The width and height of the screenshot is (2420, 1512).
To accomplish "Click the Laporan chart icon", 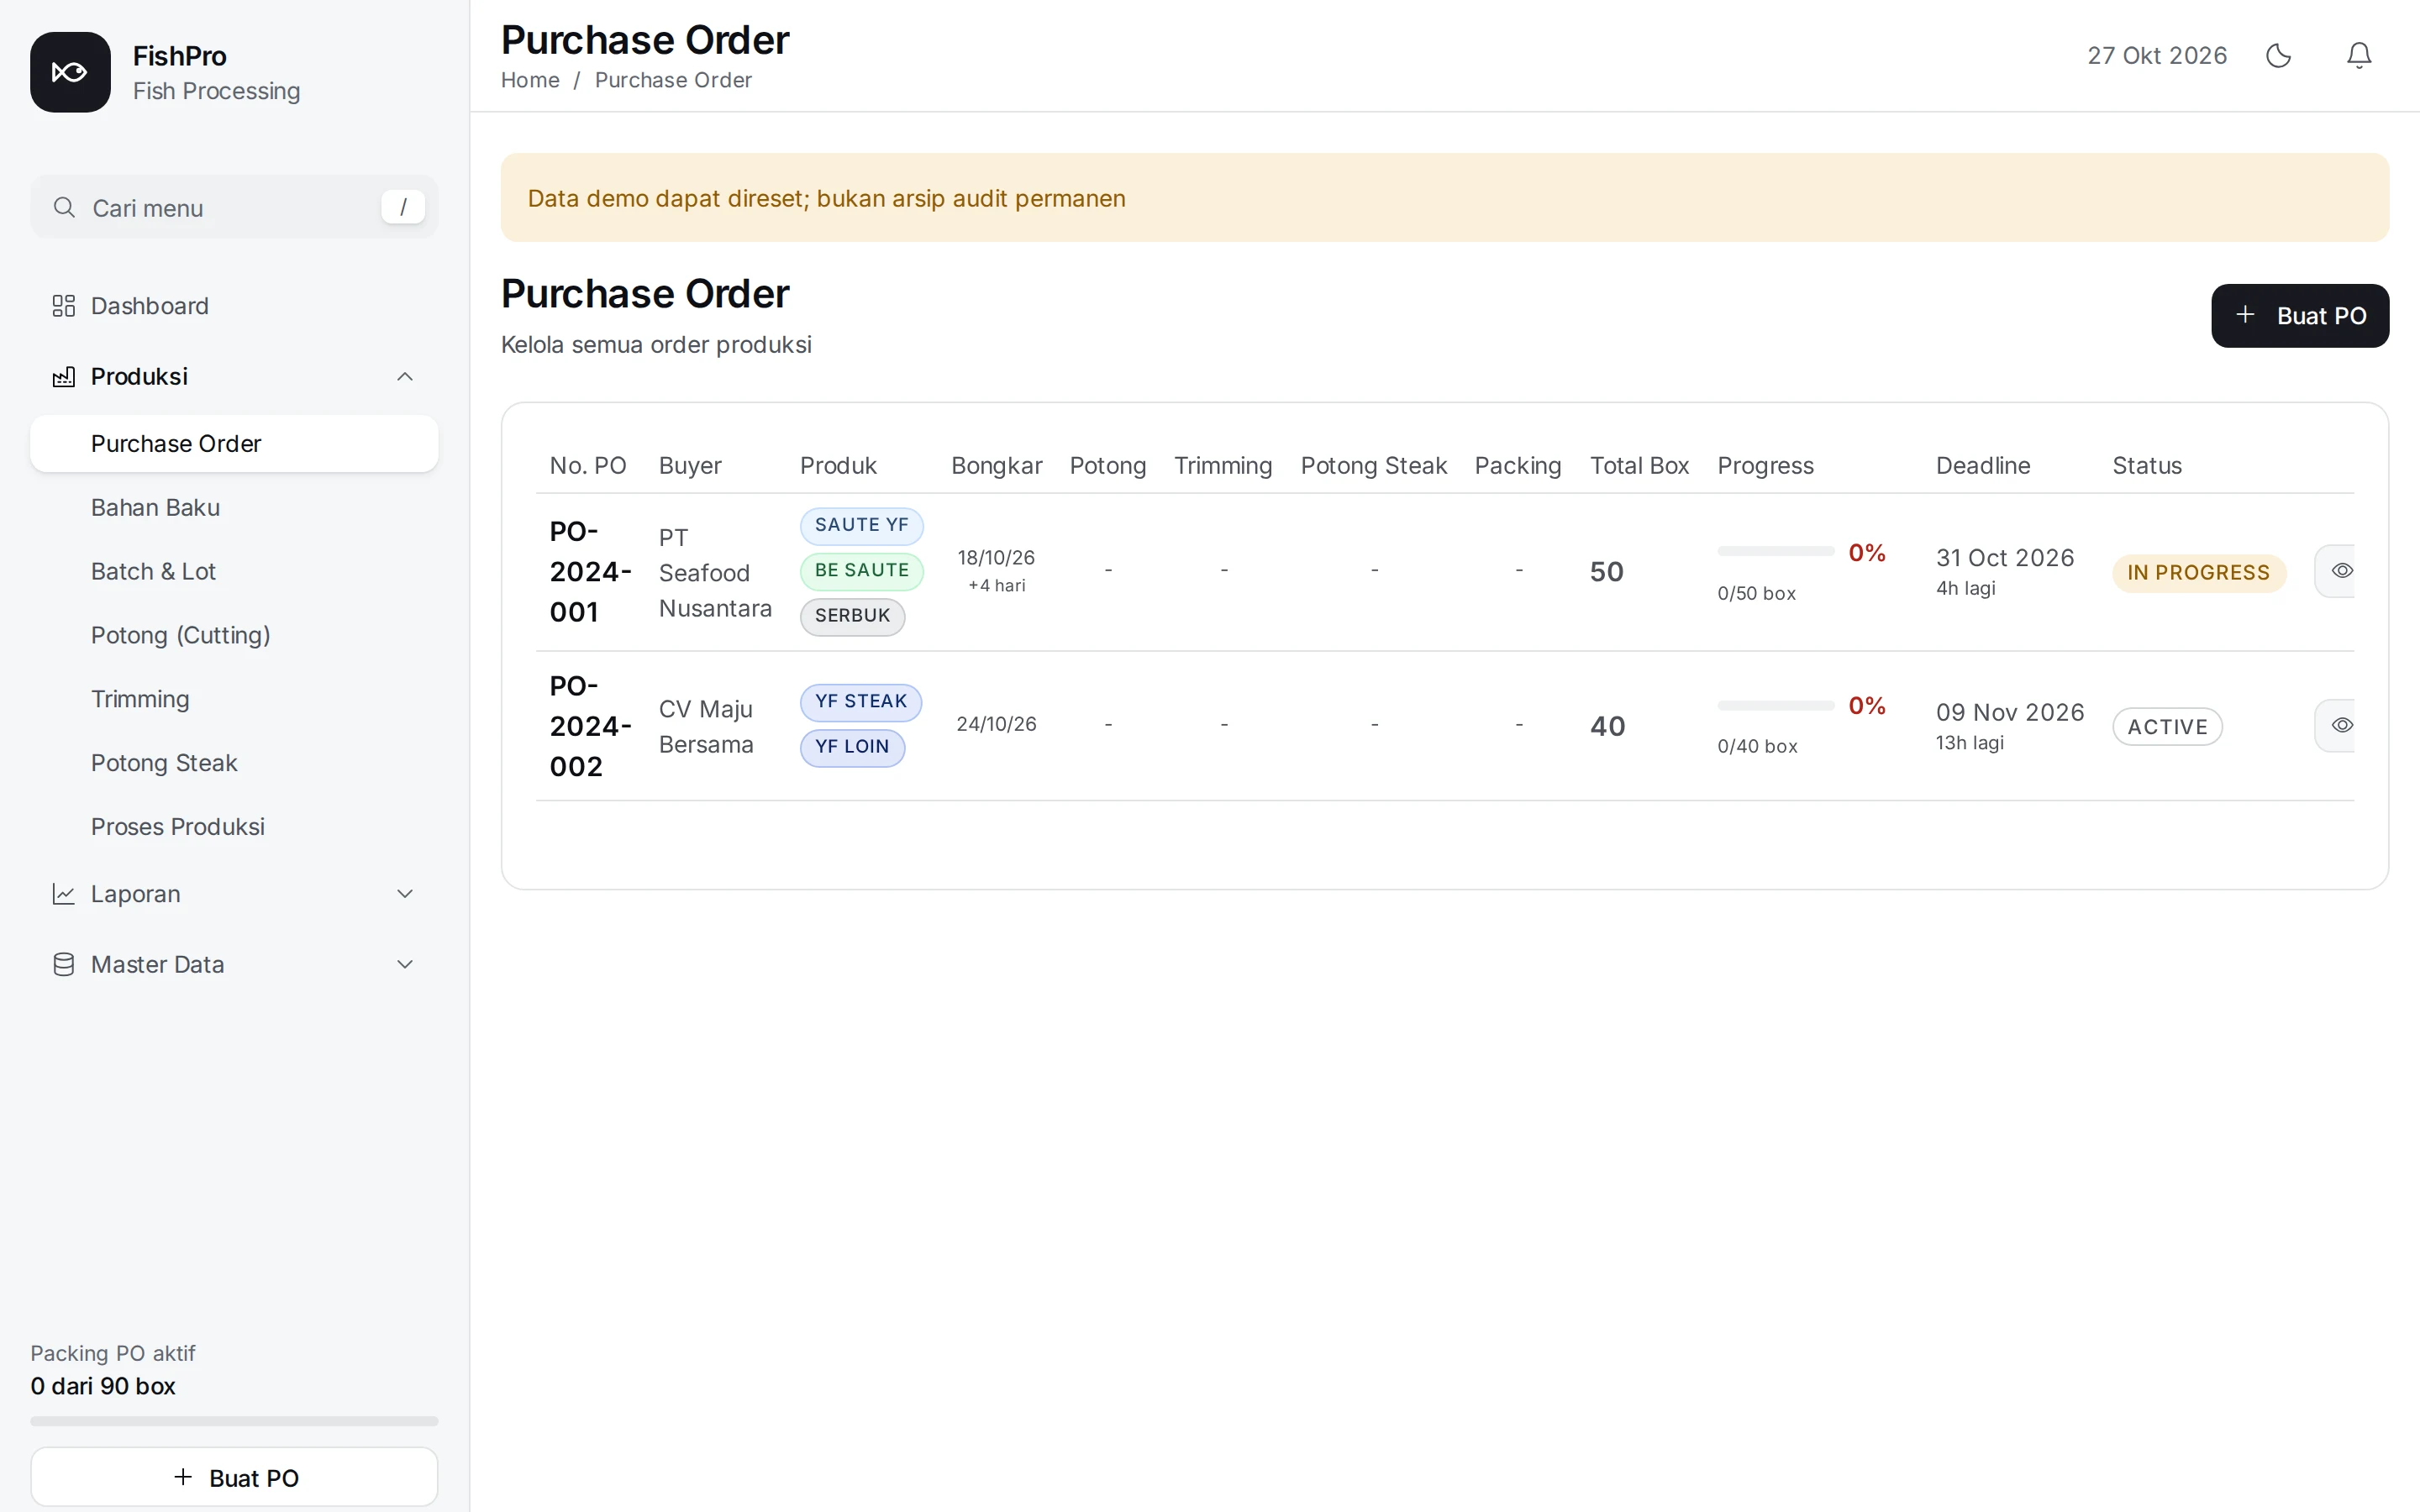I will click(x=64, y=894).
